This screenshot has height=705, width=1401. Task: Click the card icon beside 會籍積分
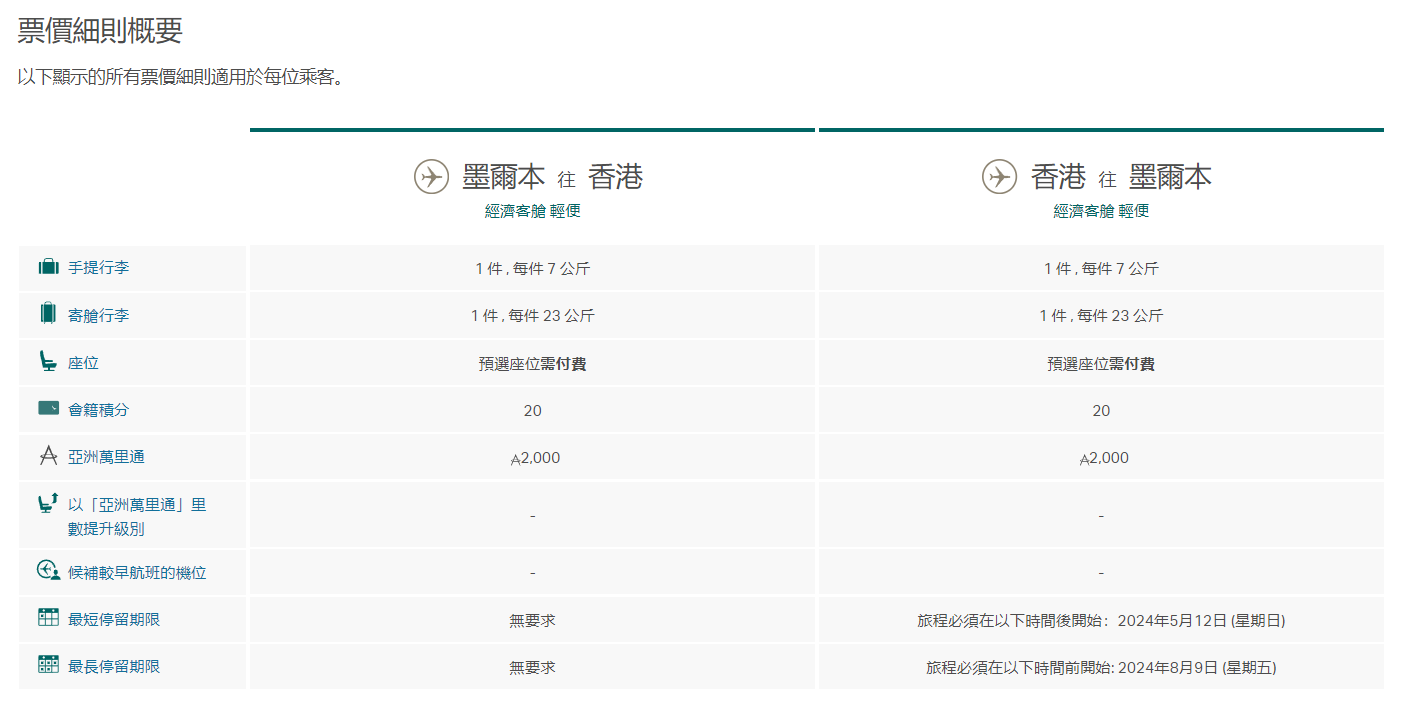click(x=48, y=409)
